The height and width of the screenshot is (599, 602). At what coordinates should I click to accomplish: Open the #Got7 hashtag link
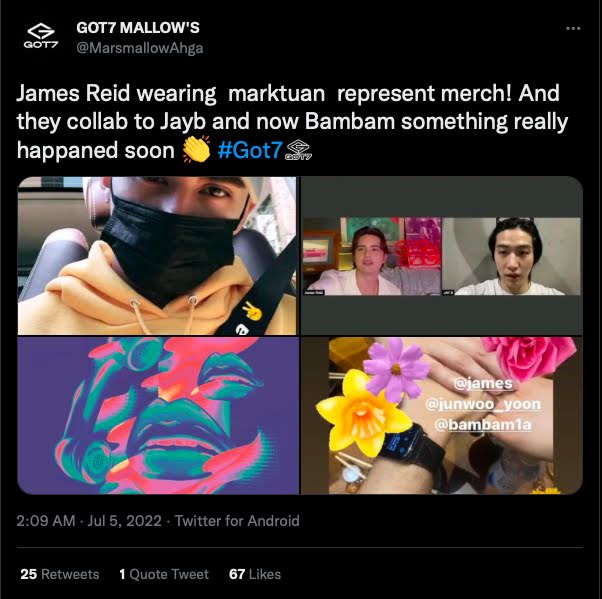(250, 150)
